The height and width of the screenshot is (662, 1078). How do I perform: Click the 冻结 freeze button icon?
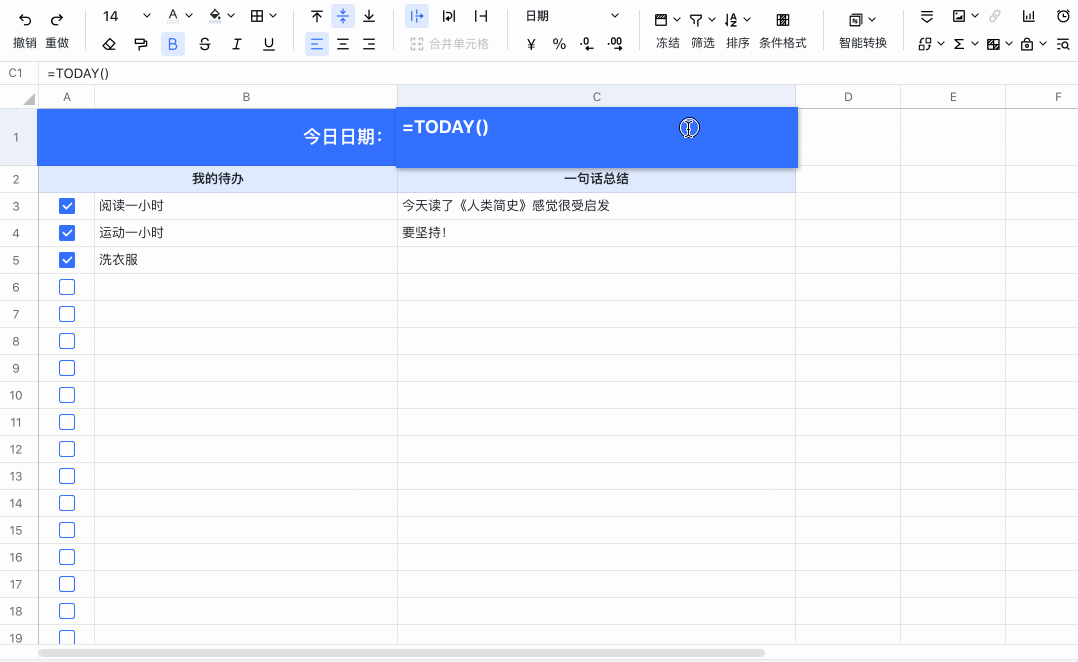(x=661, y=20)
